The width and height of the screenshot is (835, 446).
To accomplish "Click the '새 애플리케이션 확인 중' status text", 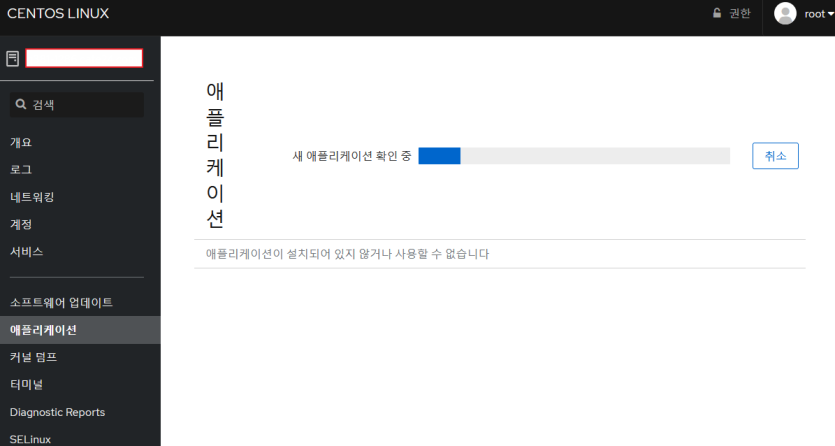I will (352, 156).
